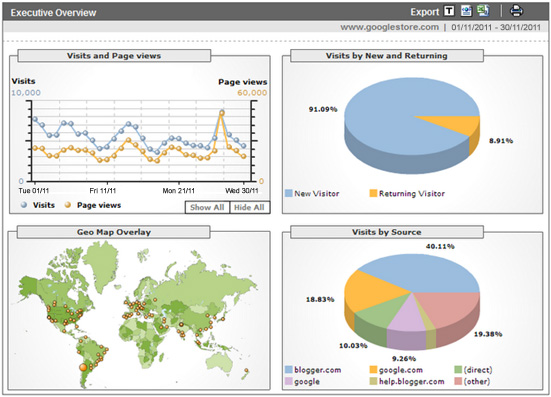Select the blogger.com legend entry

[x=313, y=370]
